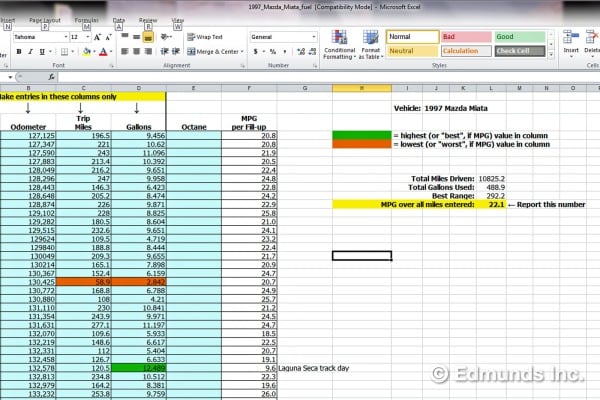Open the Number dialog launcher
Image resolution: width=600 pixels, height=400 pixels.
315,66
